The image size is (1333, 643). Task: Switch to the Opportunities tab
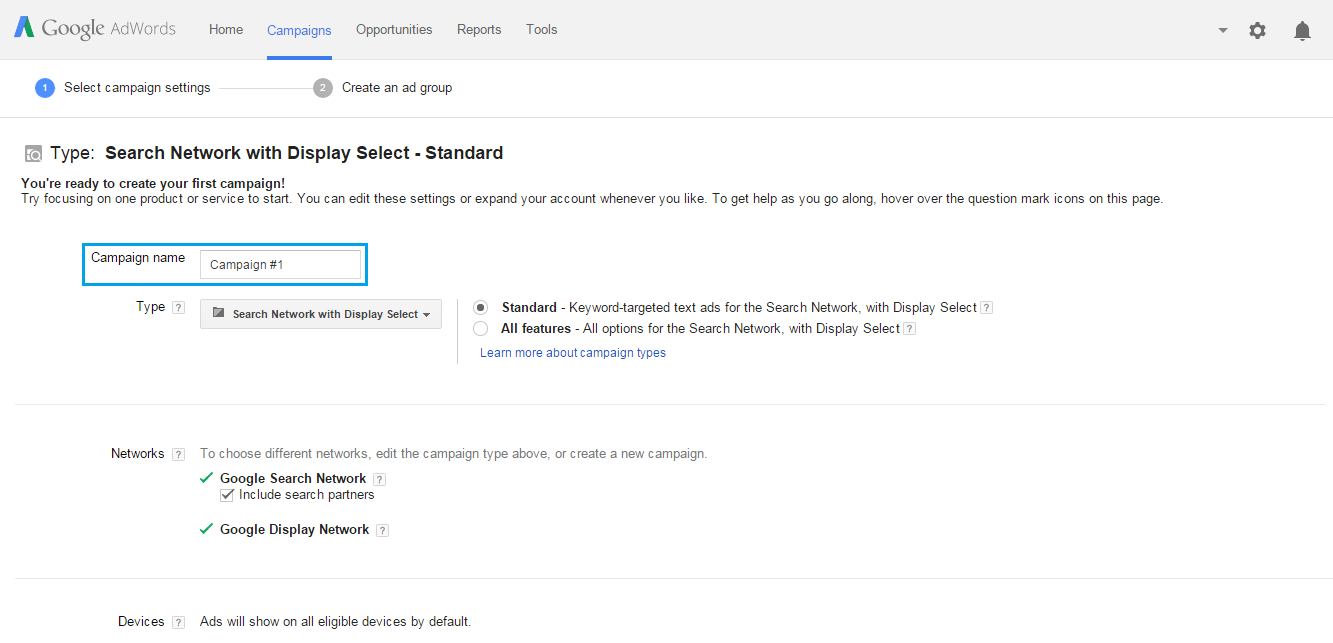pos(394,29)
